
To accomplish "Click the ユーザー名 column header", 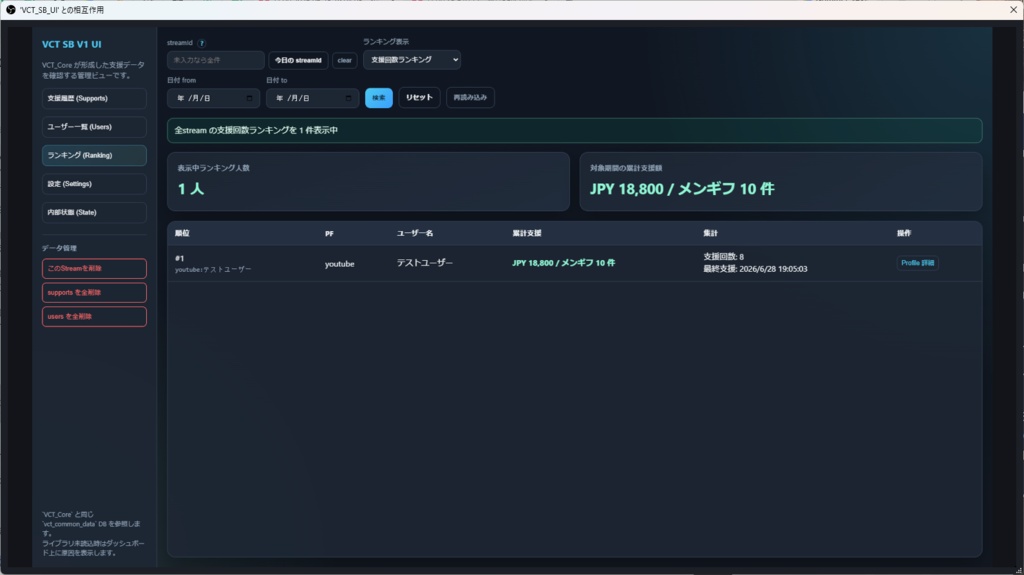I will [x=415, y=233].
